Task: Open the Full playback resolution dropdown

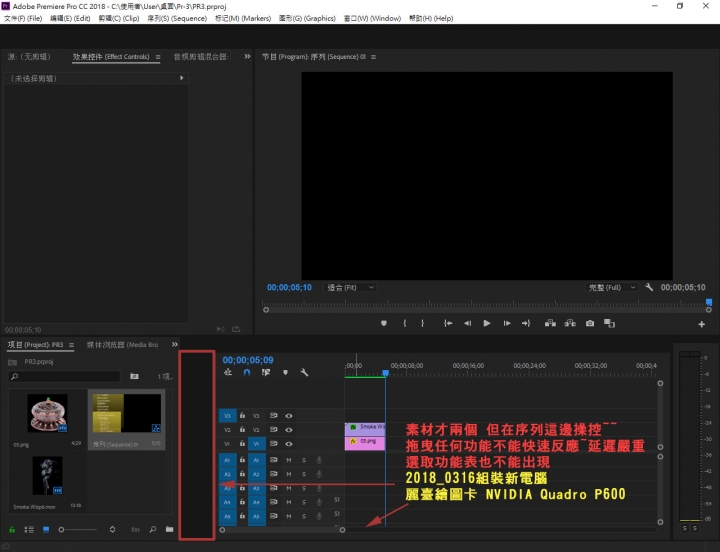Action: [x=611, y=287]
